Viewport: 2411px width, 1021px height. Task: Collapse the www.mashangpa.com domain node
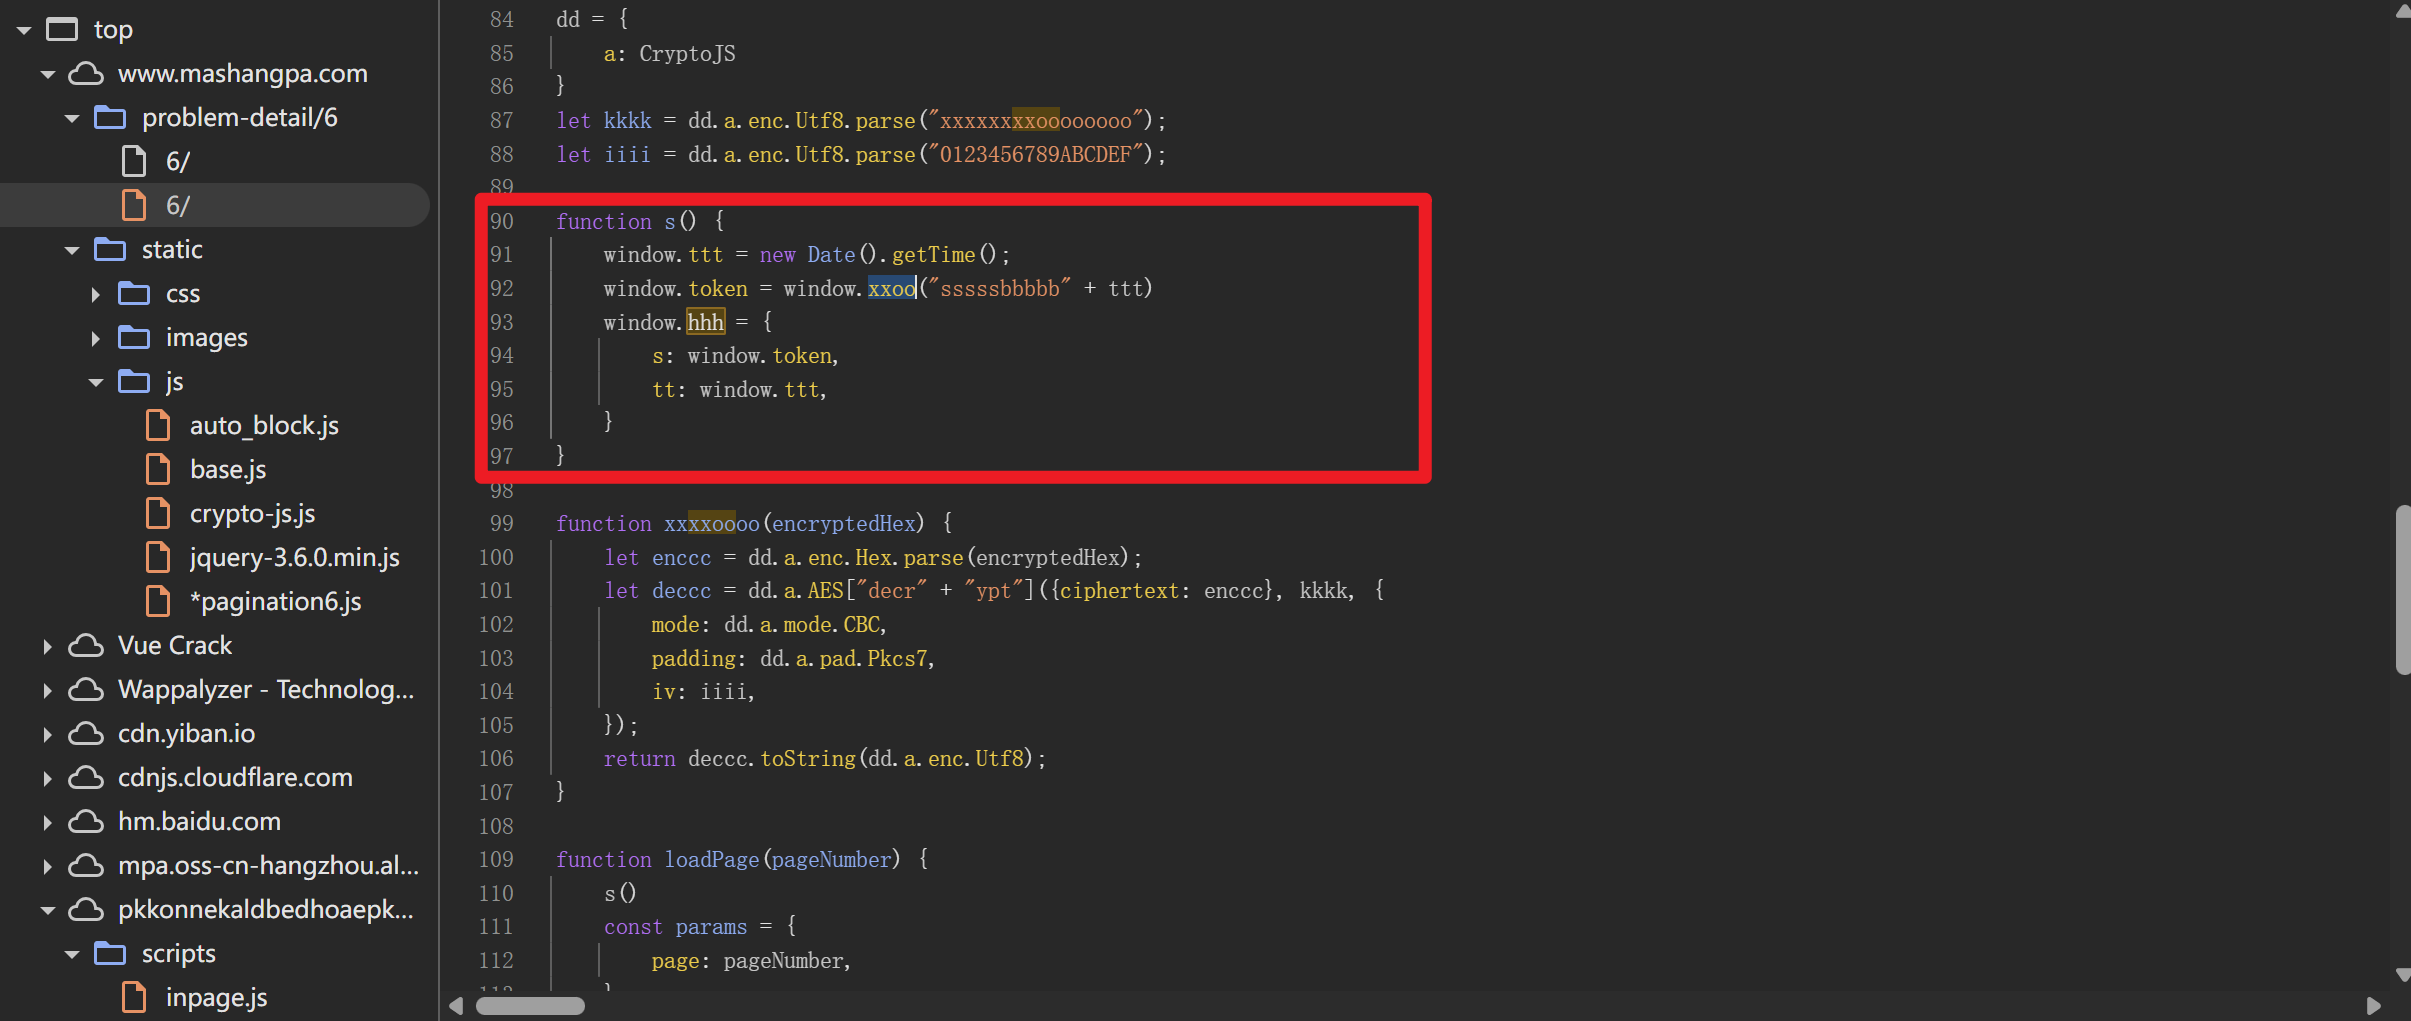coord(48,74)
